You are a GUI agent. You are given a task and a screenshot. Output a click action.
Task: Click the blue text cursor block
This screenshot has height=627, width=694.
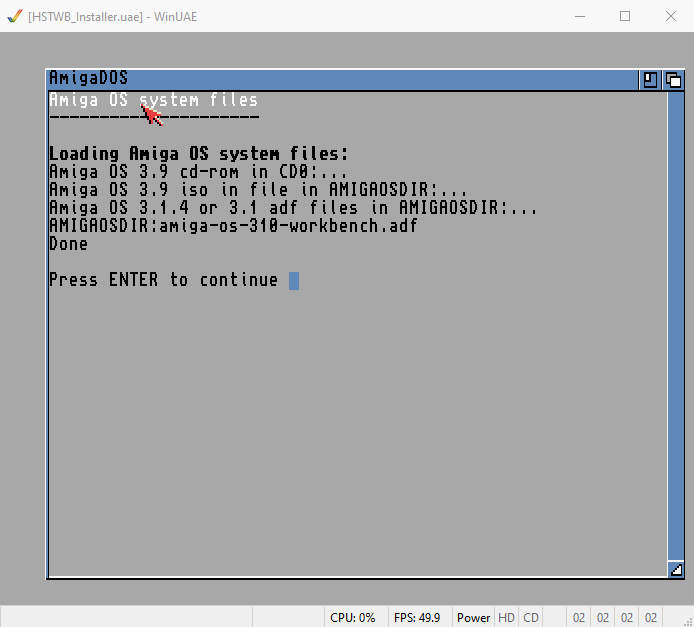[x=294, y=281]
